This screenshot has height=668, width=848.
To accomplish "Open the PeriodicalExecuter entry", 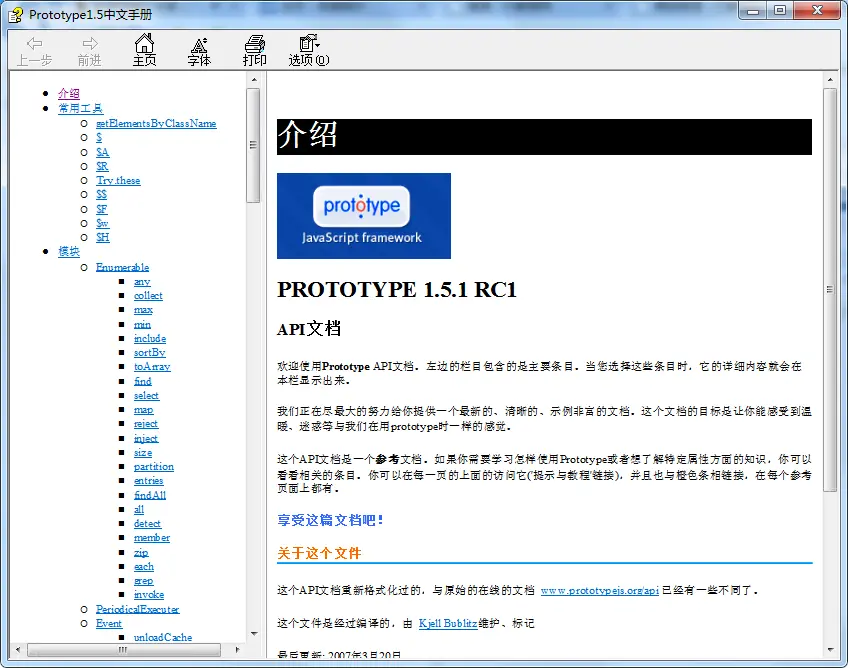I will pos(137,609).
